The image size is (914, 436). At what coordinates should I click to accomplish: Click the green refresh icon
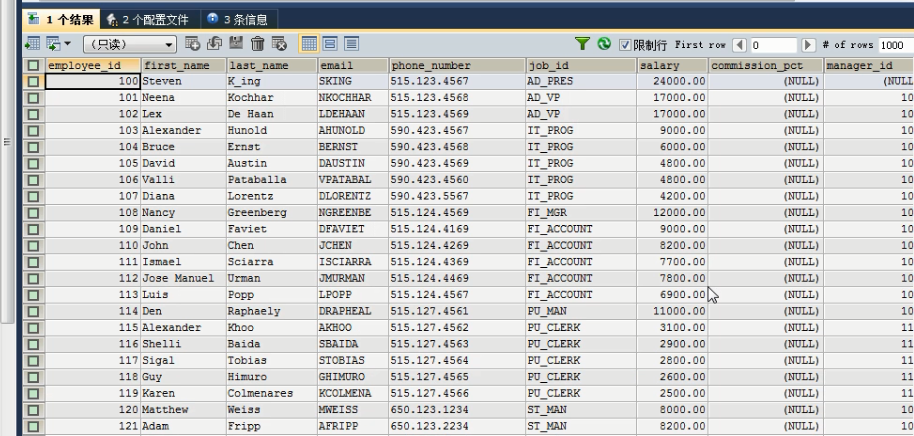[x=604, y=44]
